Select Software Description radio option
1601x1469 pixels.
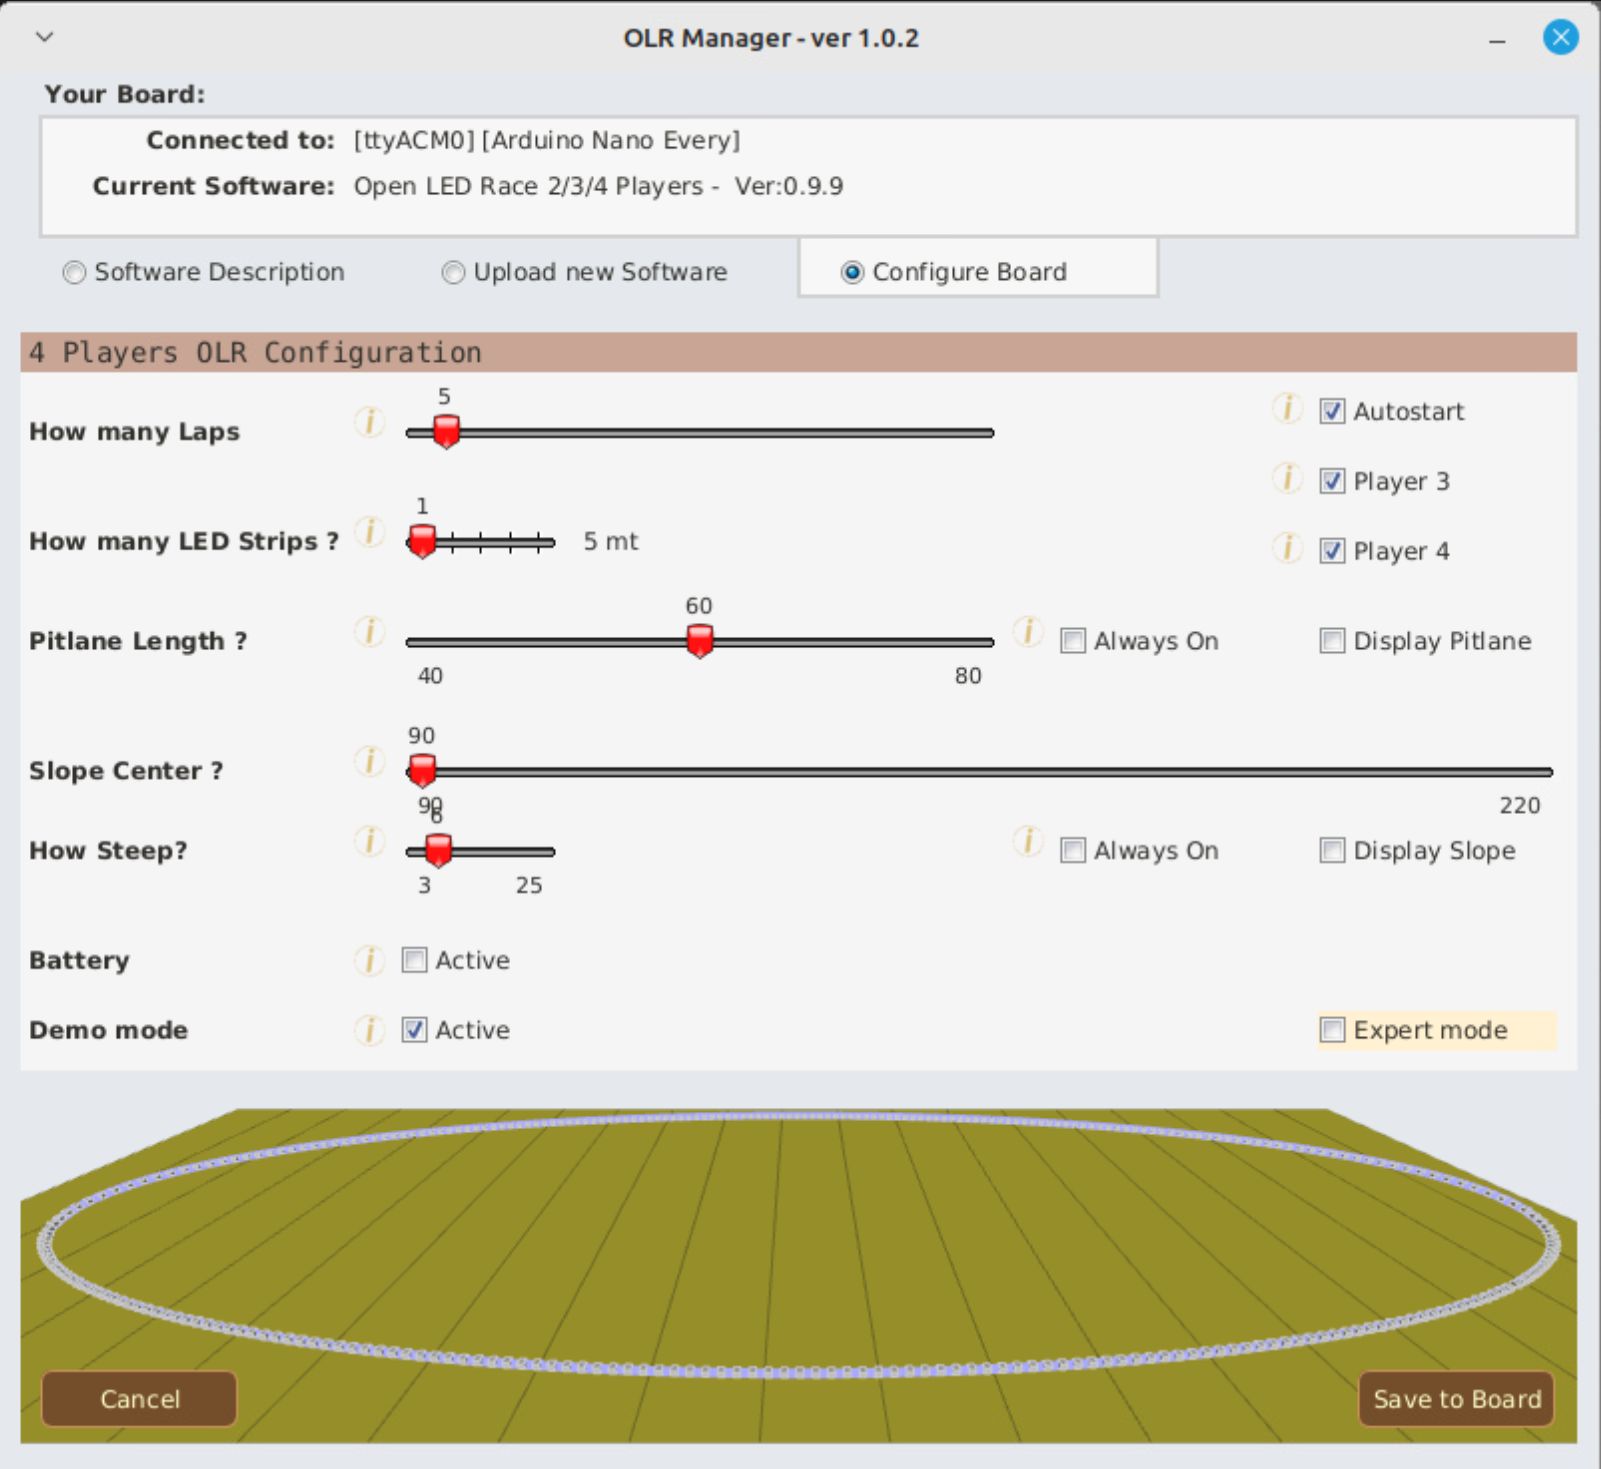coord(74,272)
